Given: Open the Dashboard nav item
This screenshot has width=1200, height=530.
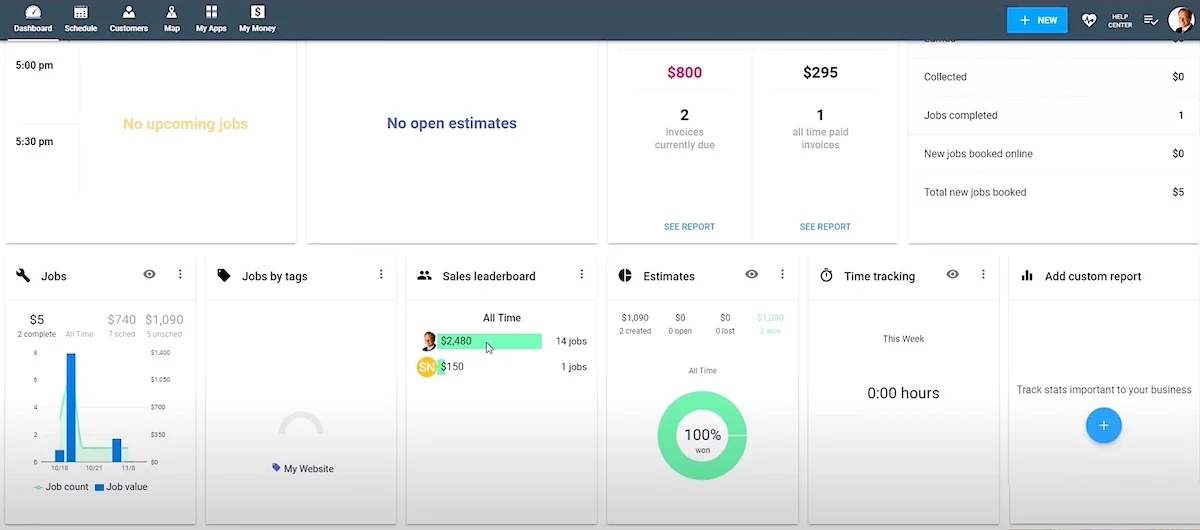Looking at the screenshot, I should 33,19.
